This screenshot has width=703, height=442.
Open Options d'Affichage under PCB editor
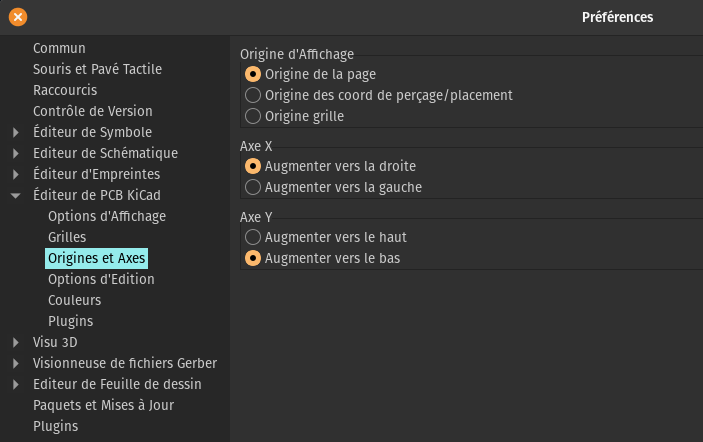coord(107,217)
